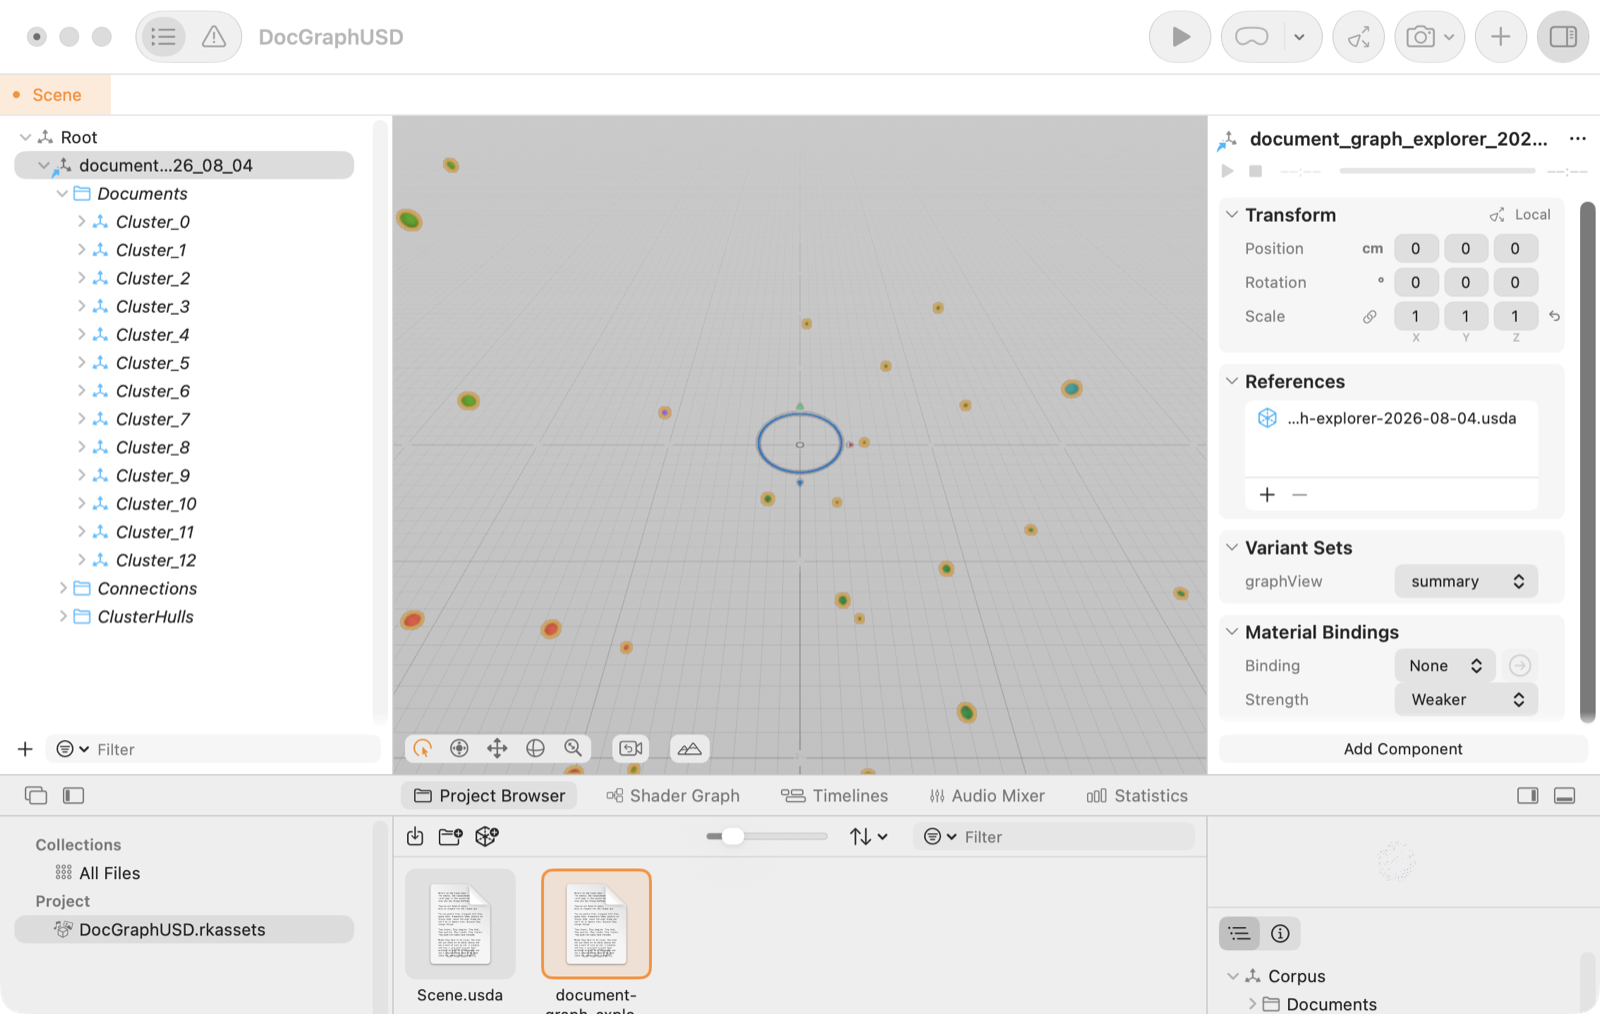1600x1014 pixels.
Task: Open the Audio Mixer tab
Action: pyautogui.click(x=987, y=795)
